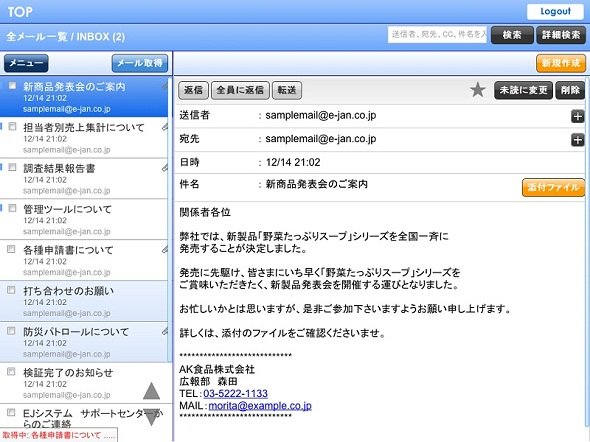This screenshot has height=442, width=590.
Task: Open the morita@example.co.jp mail link
Action: (260, 406)
